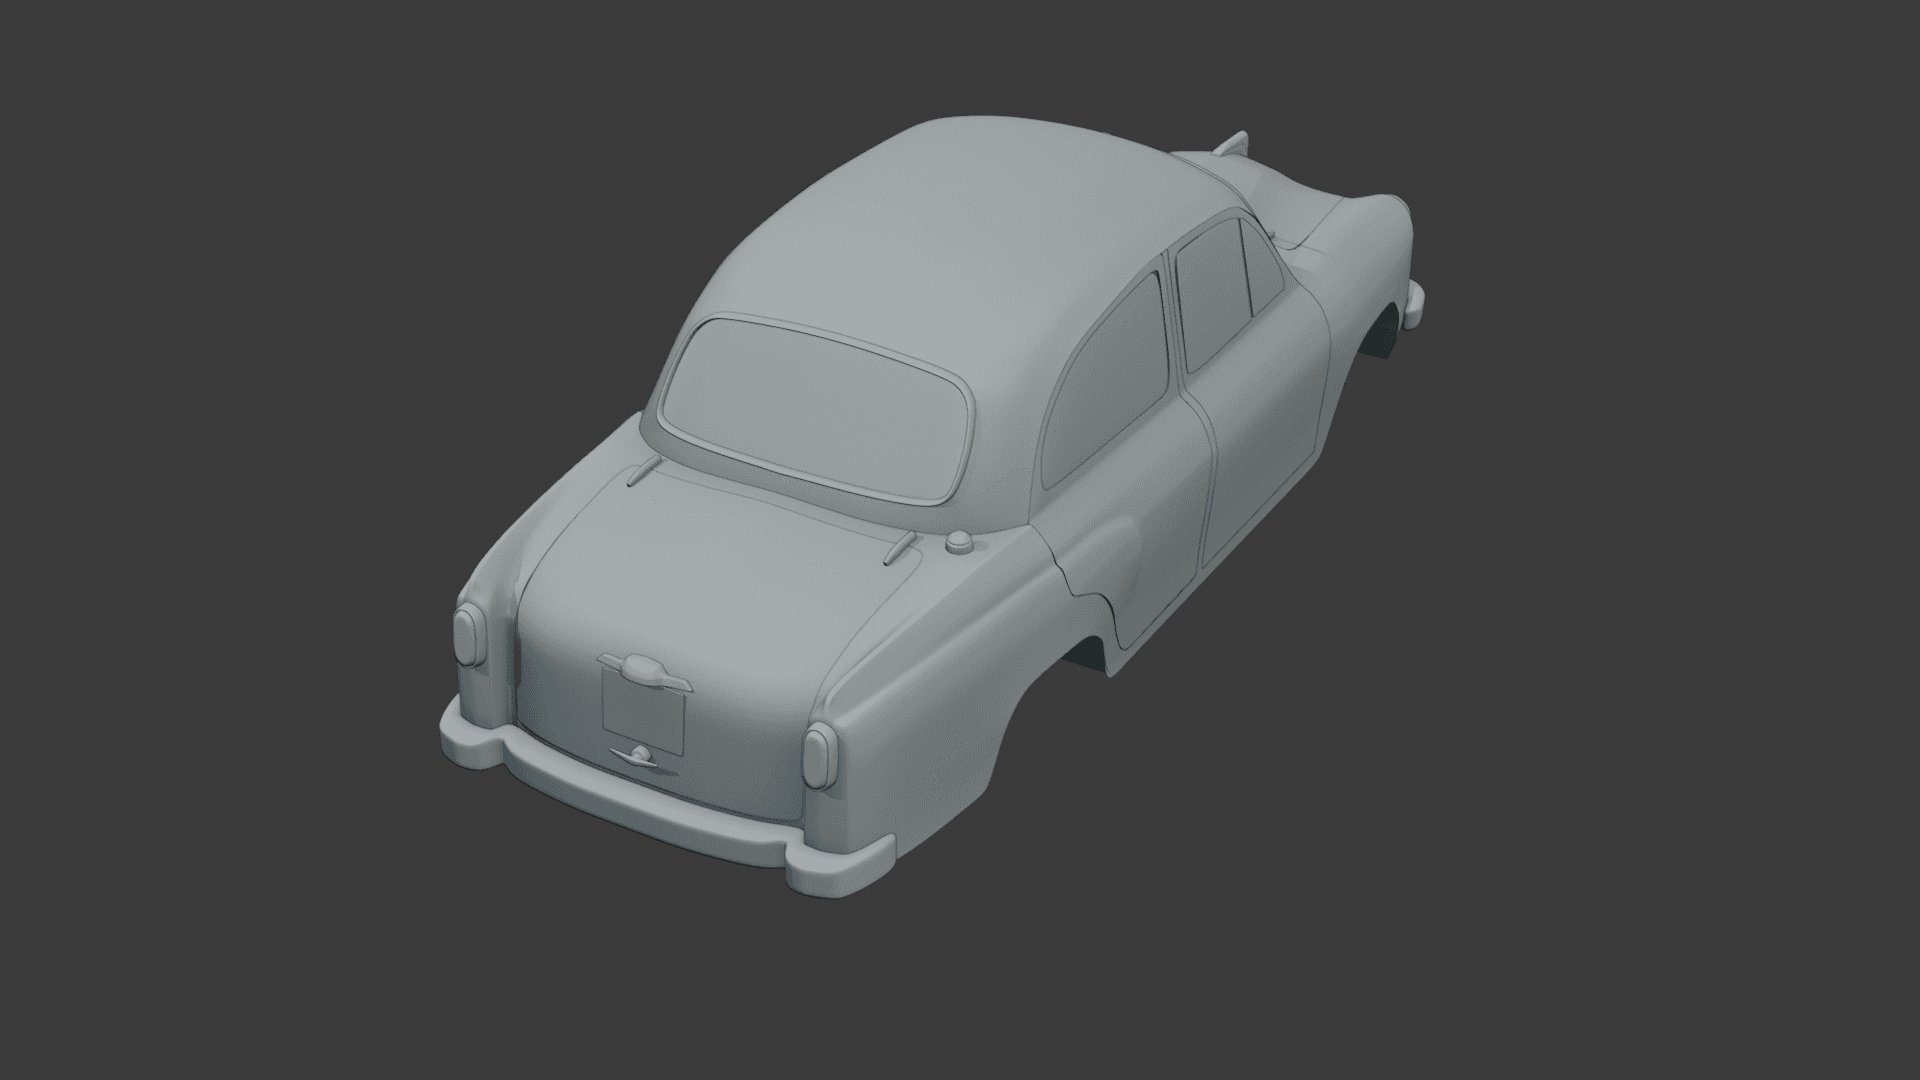The width and height of the screenshot is (1920, 1080).
Task: Select the license plate rectangle on the trunk
Action: [643, 710]
